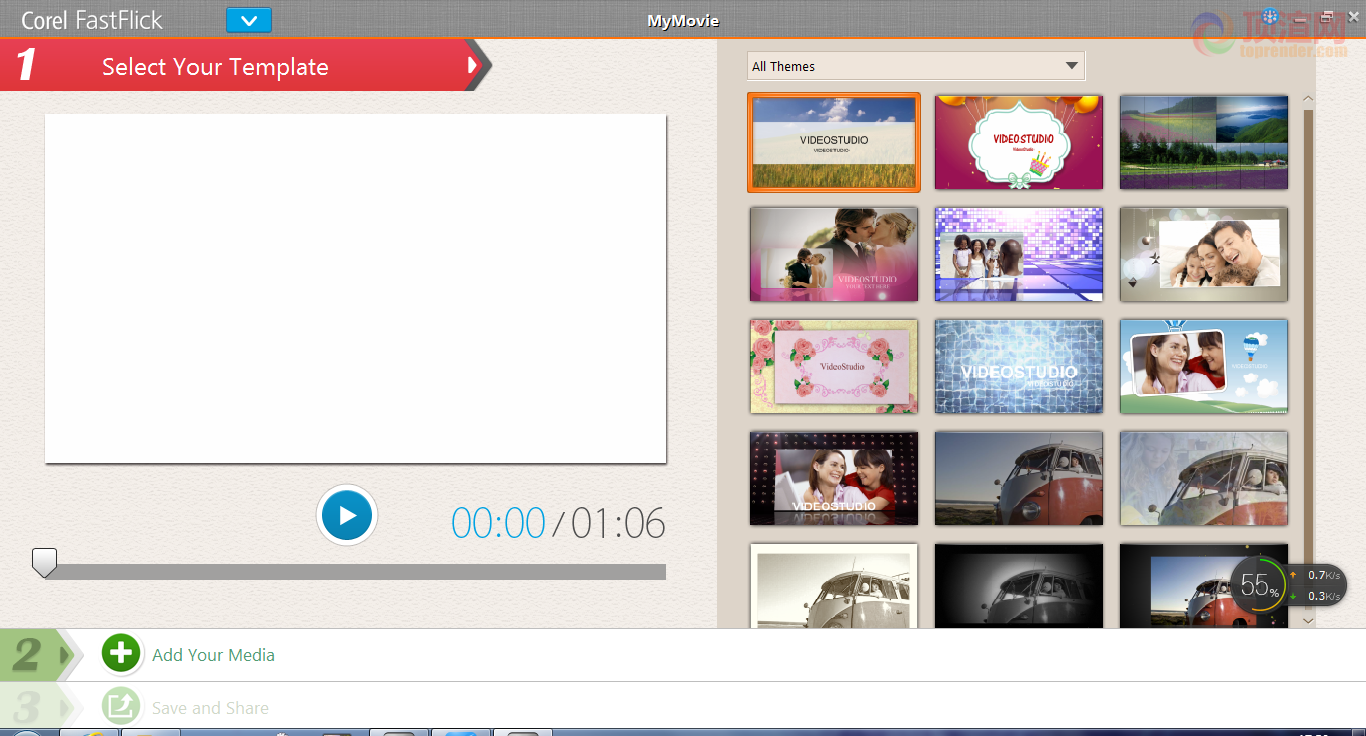Select step 1 numbered tab
The width and height of the screenshot is (1366, 736).
click(27, 66)
